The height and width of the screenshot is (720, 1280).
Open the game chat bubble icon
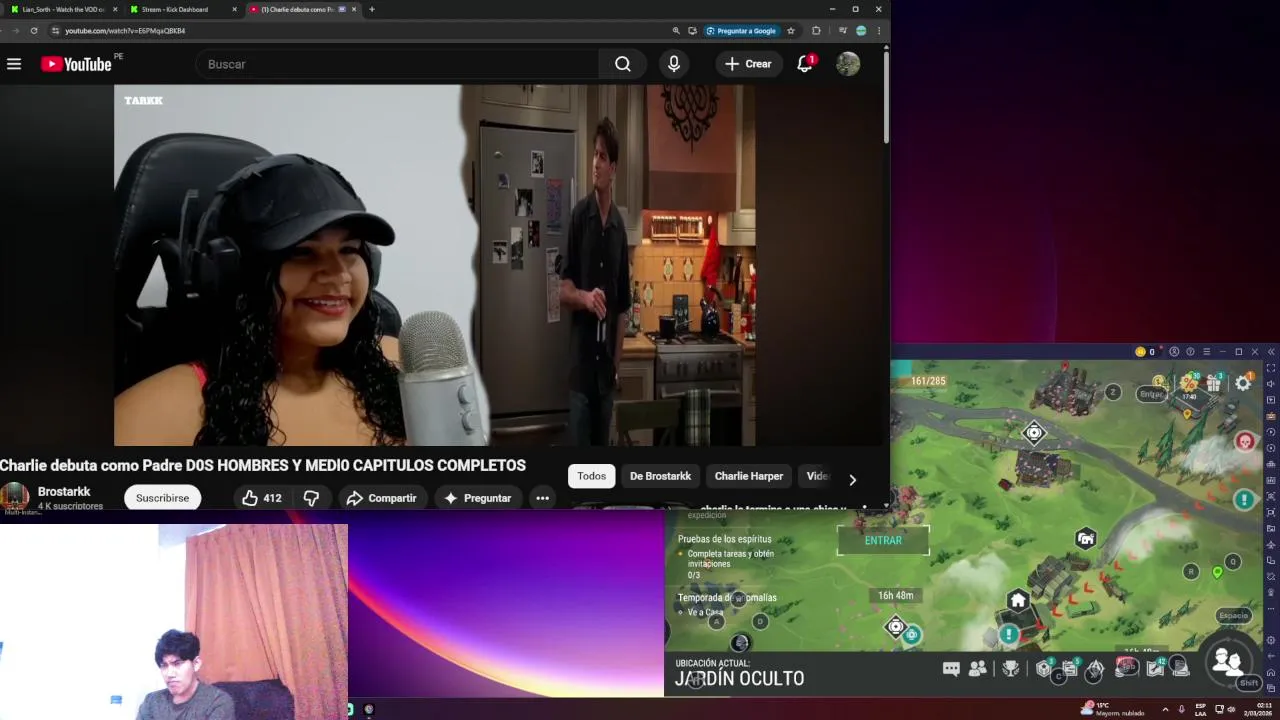951,669
